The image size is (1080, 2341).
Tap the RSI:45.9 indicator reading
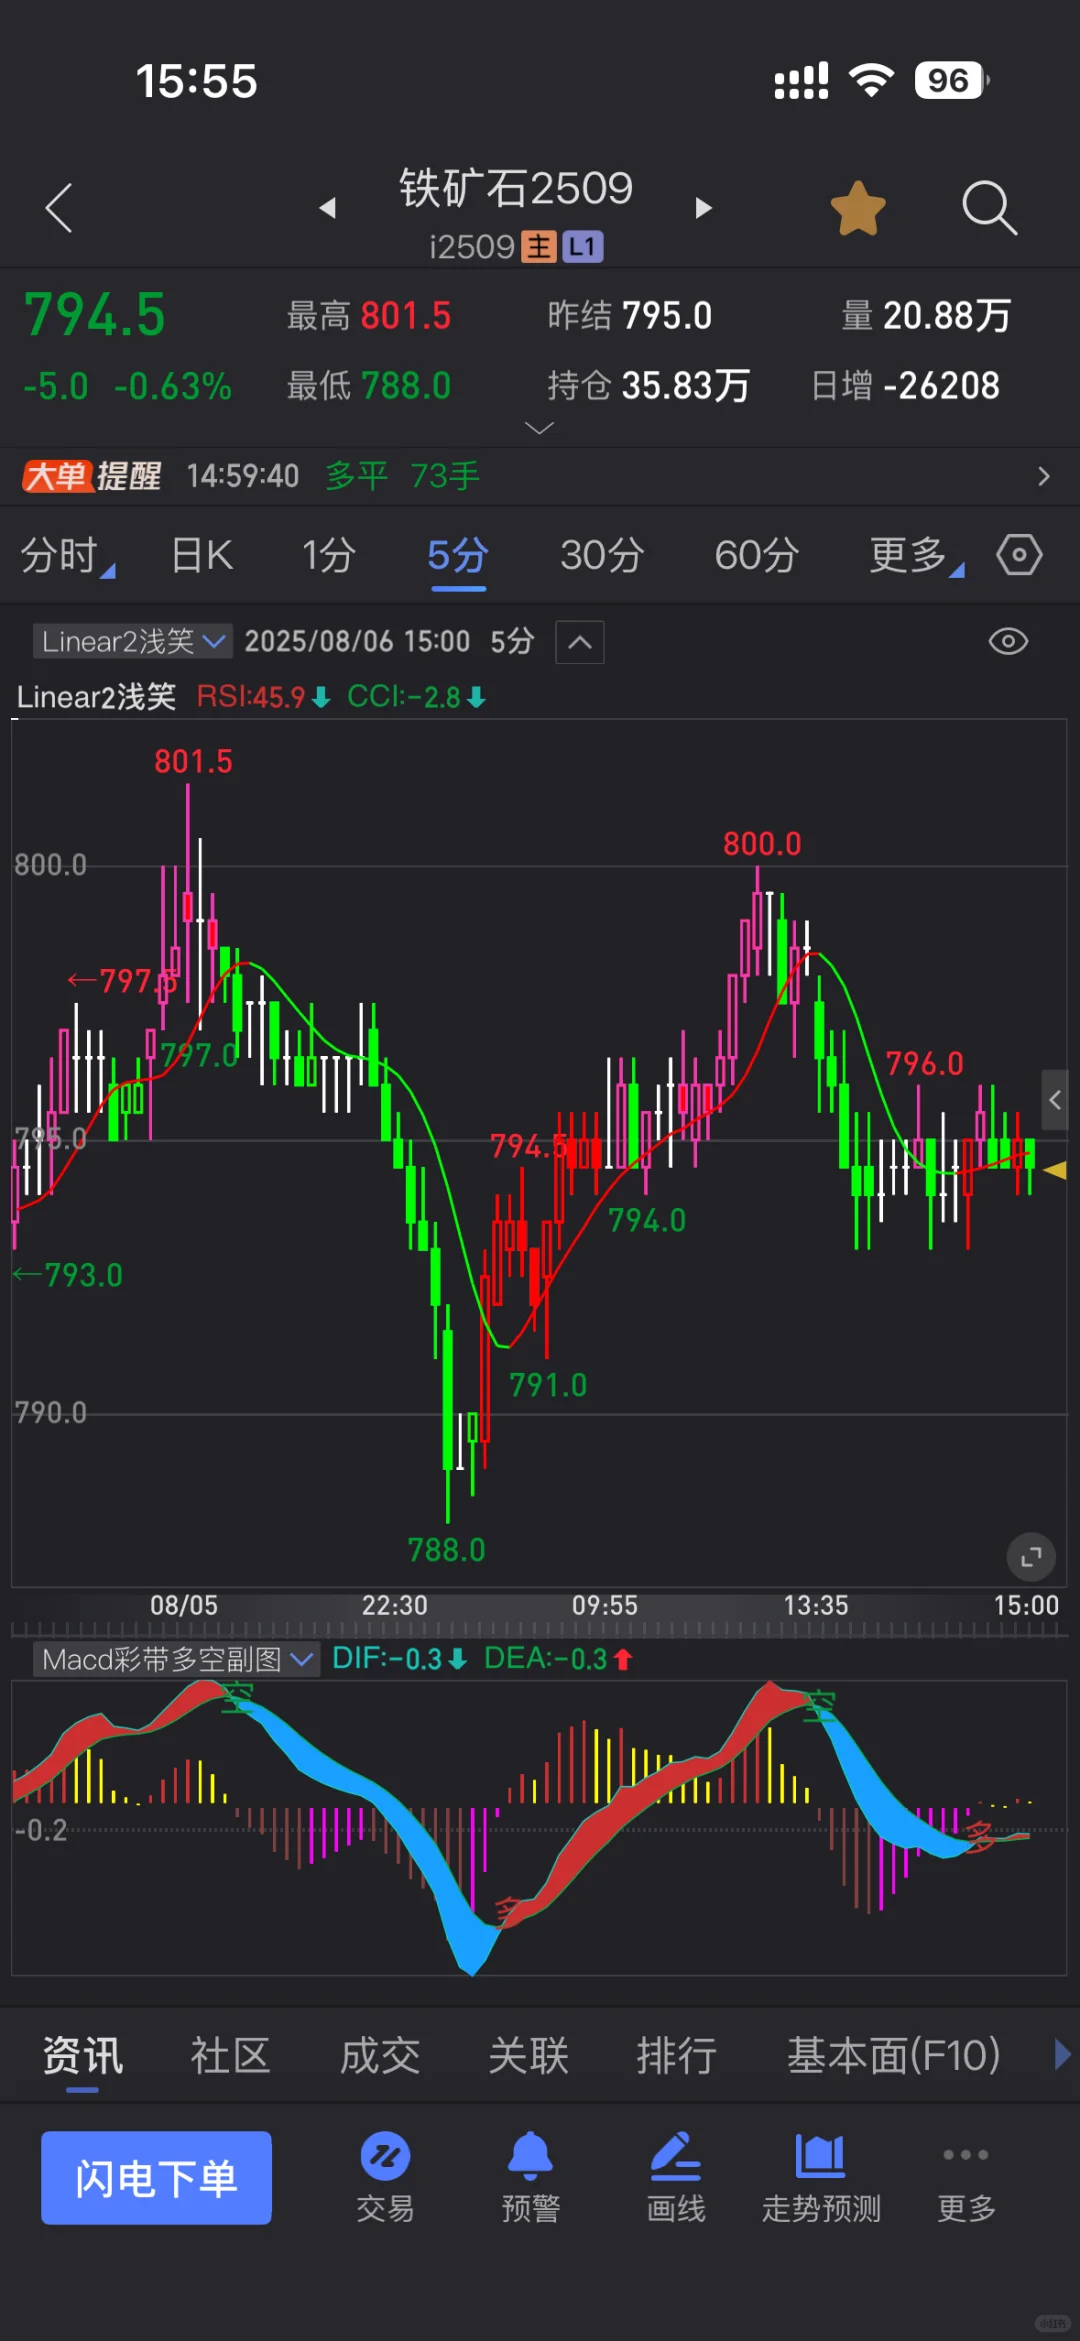pos(262,697)
